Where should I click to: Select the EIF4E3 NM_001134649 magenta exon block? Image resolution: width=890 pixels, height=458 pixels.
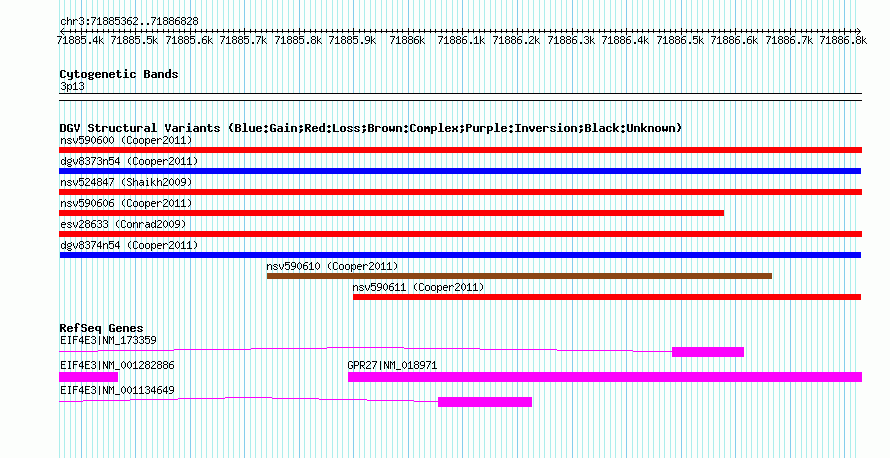(485, 402)
